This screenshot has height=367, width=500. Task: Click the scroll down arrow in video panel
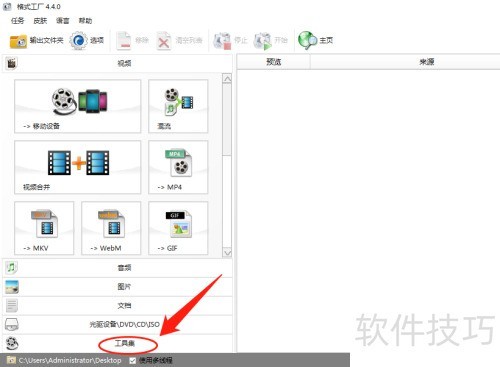tap(227, 252)
